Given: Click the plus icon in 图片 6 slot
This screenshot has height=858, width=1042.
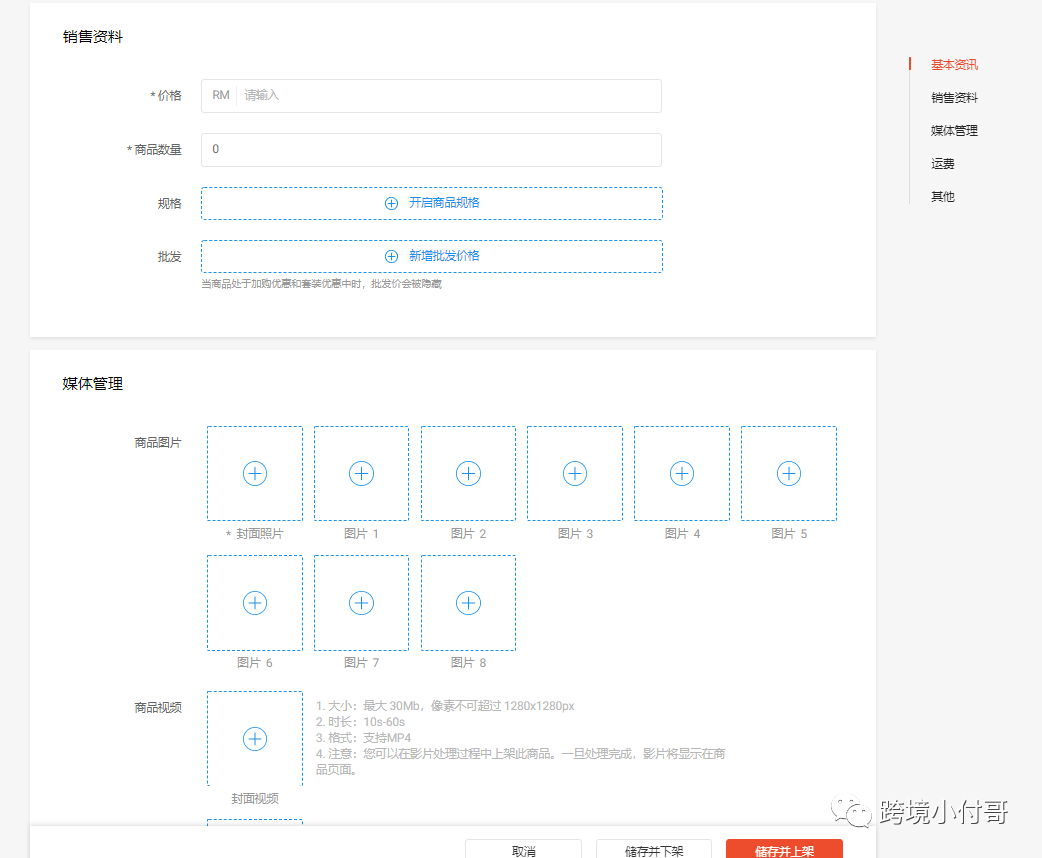Looking at the screenshot, I should coord(255,603).
